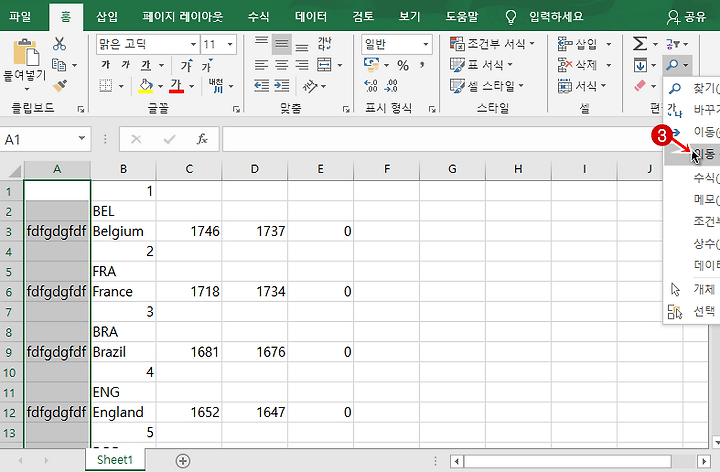Viewport: 720px width, 472px height.
Task: Click the Clear eraser icon
Action: coord(640,86)
